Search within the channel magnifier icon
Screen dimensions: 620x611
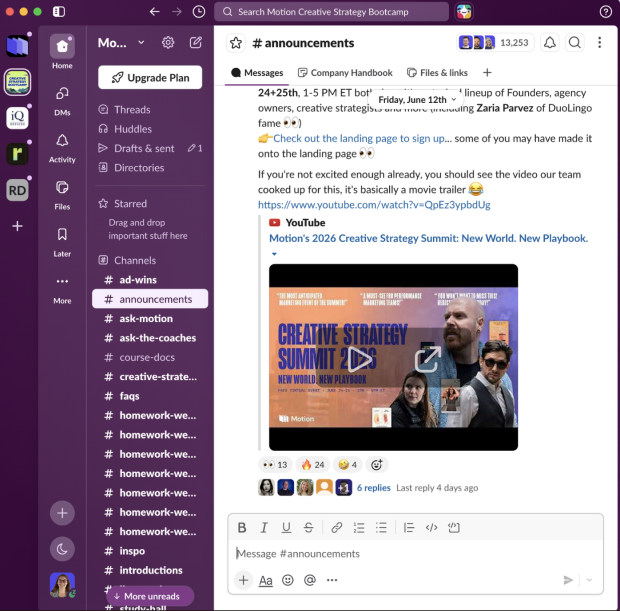575,43
